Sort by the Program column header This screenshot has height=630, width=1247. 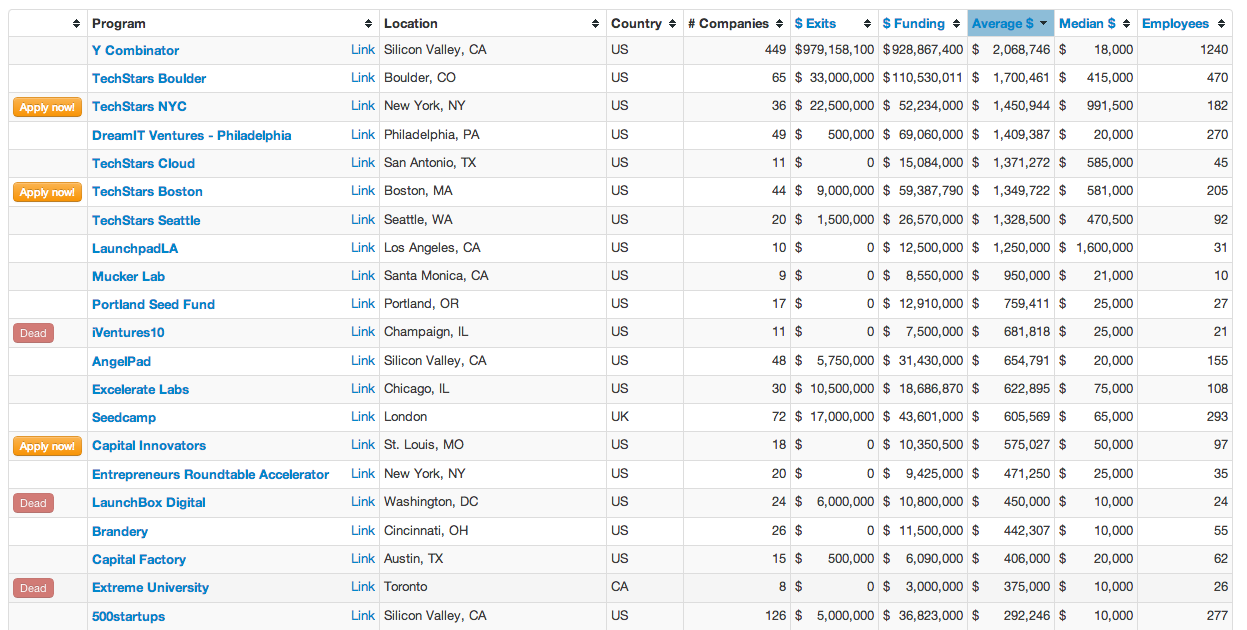point(232,23)
